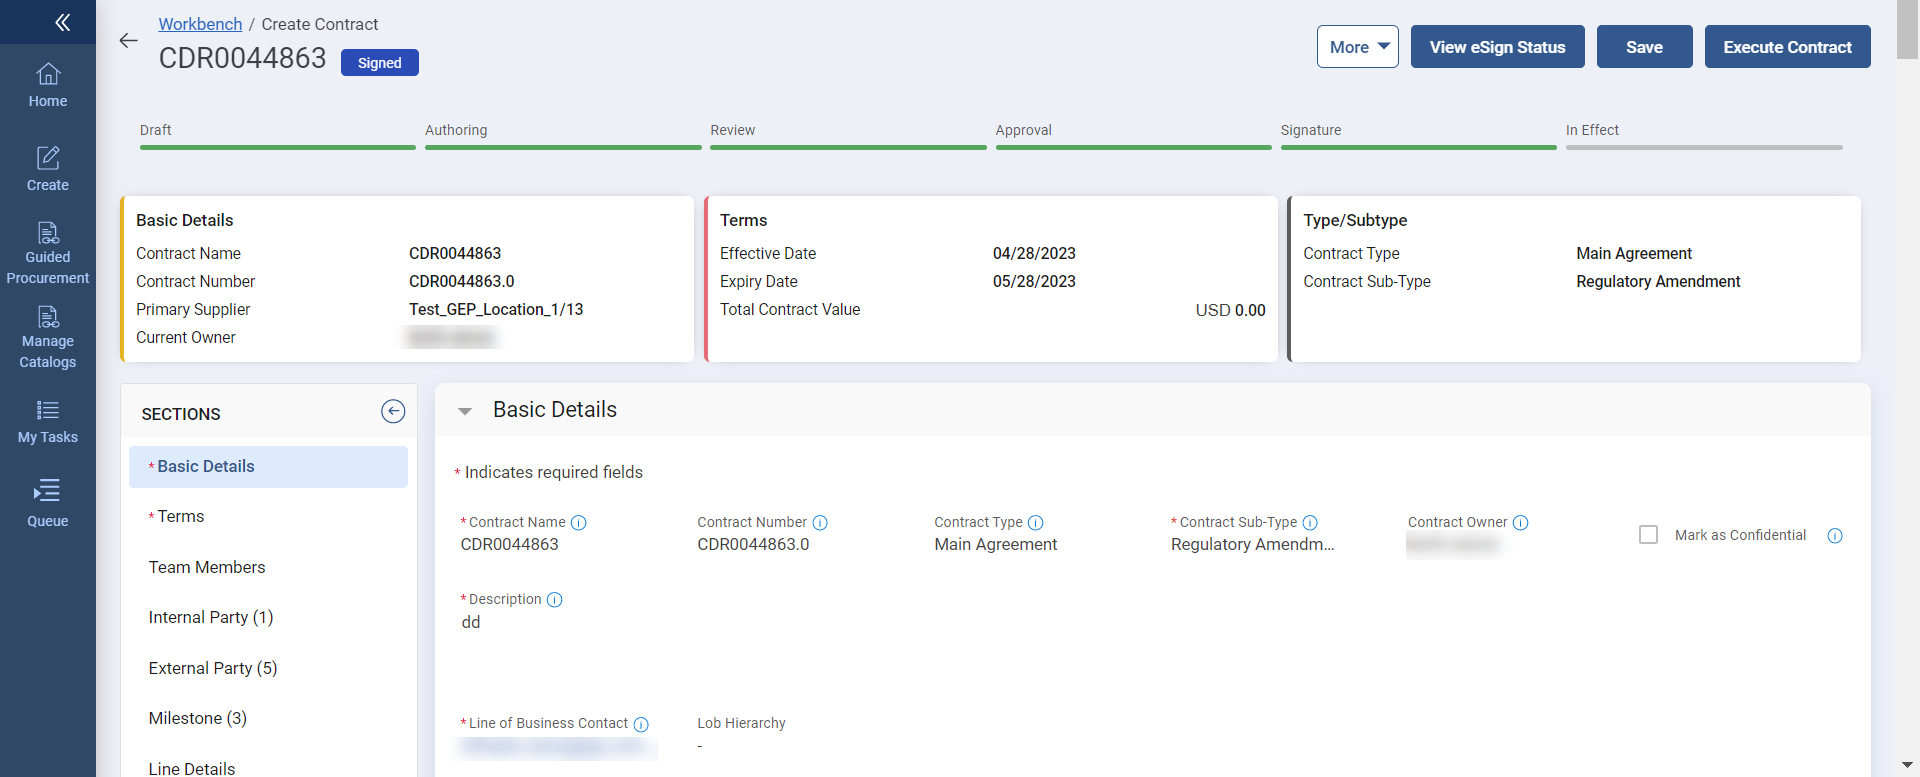Click the Execute Contract button
Screen dimensions: 1920x777
pyautogui.click(x=1787, y=47)
